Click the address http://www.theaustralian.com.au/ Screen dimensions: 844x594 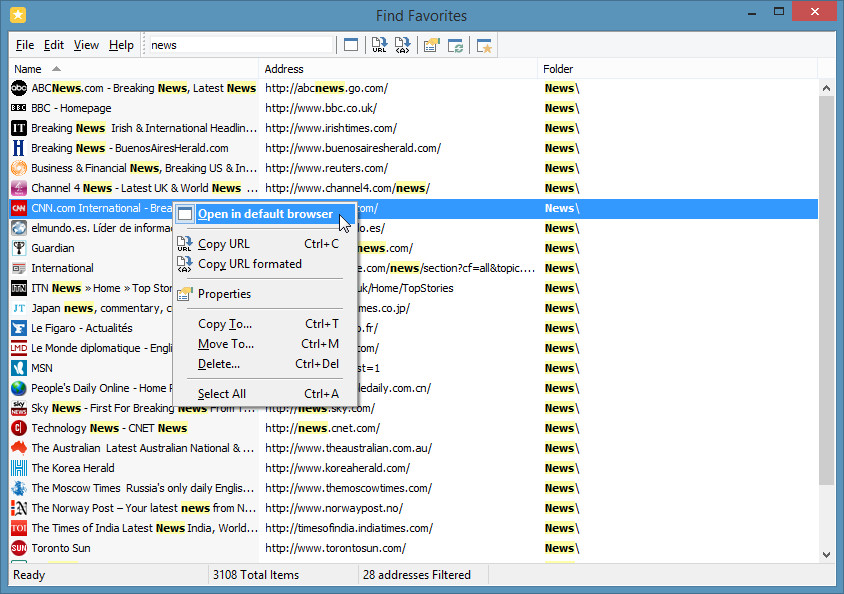348,448
